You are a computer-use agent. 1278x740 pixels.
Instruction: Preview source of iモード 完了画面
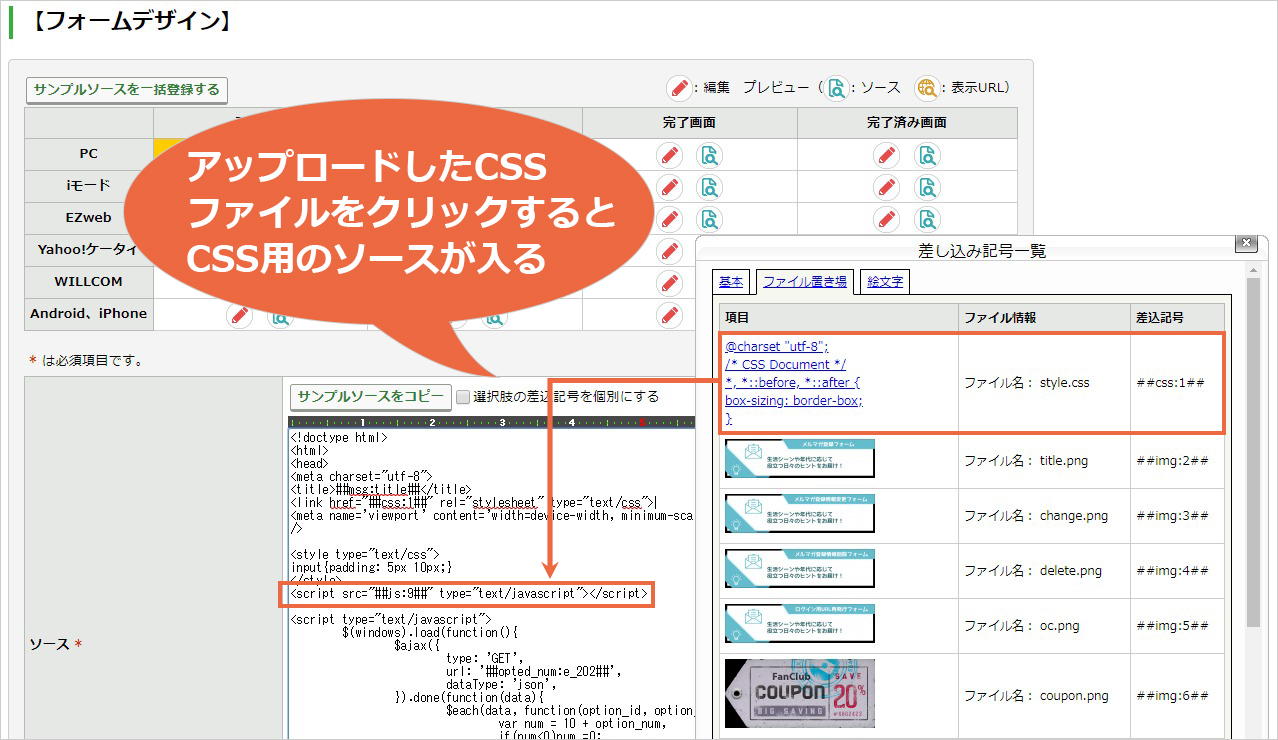point(710,187)
